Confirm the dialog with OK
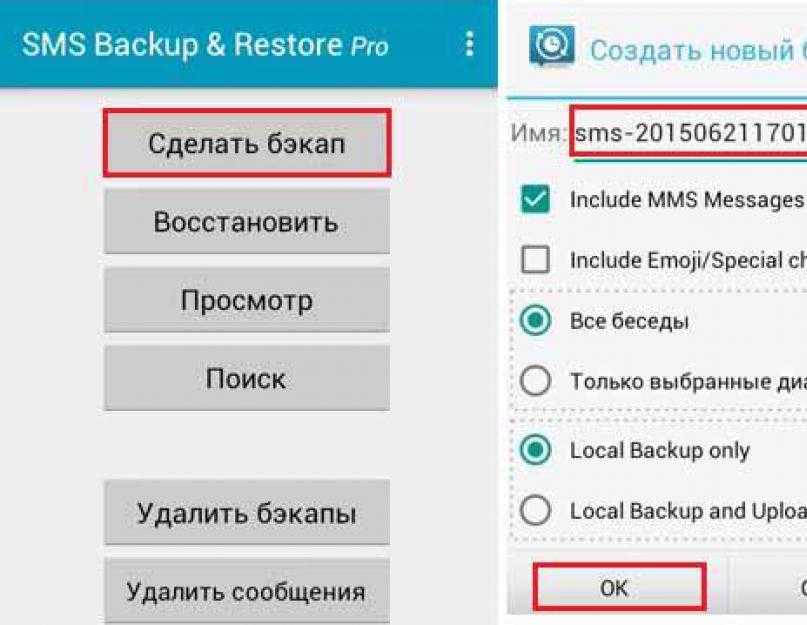This screenshot has height=625, width=807. pyautogui.click(x=619, y=587)
